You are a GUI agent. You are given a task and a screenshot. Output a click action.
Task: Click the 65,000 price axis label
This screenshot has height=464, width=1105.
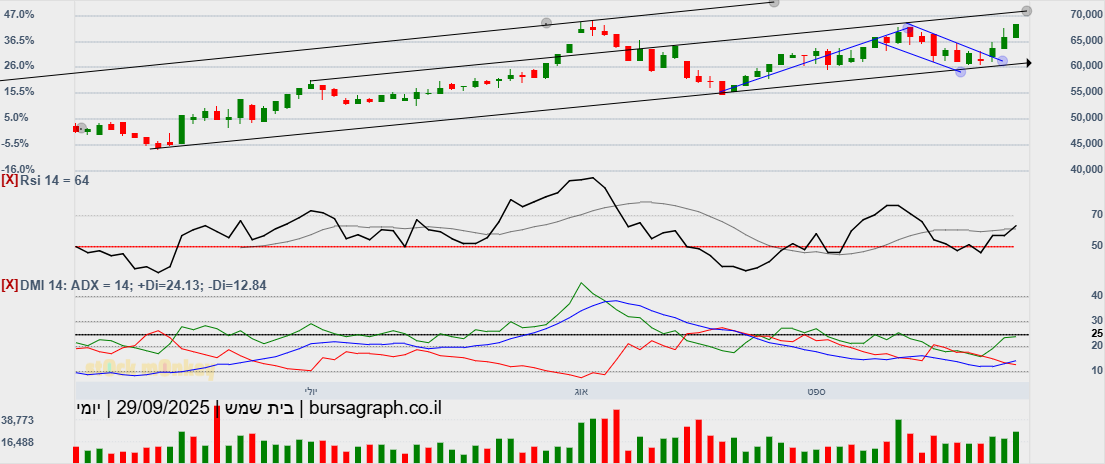1086,40
